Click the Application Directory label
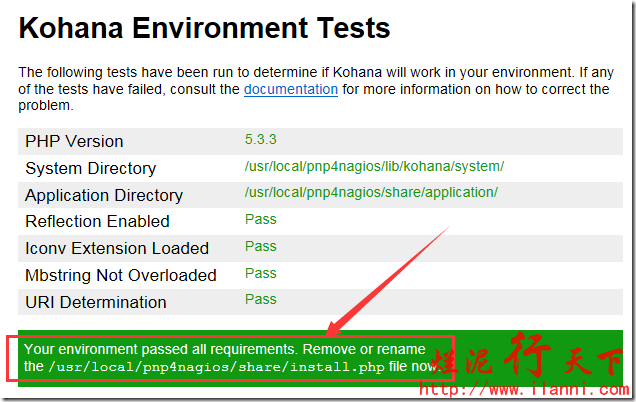The image size is (636, 402). [x=103, y=195]
